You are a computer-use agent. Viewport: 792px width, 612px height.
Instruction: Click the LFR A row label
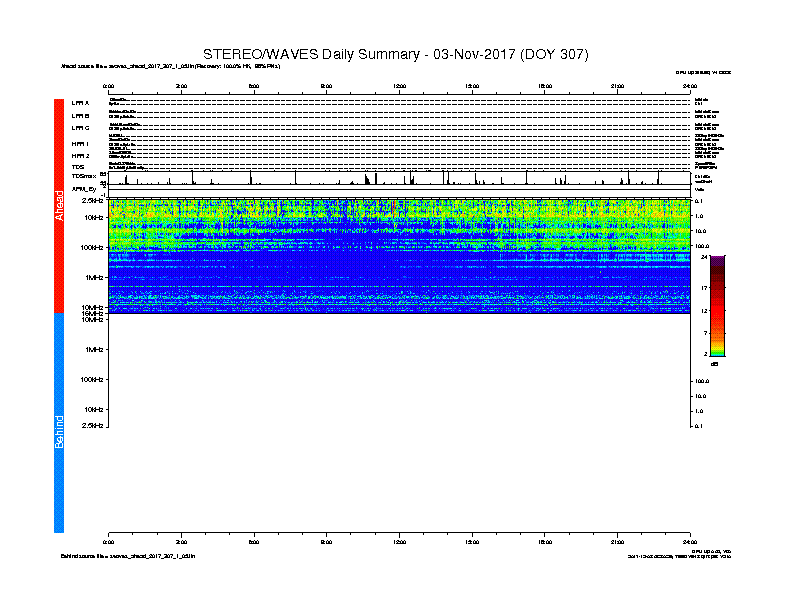coord(80,103)
